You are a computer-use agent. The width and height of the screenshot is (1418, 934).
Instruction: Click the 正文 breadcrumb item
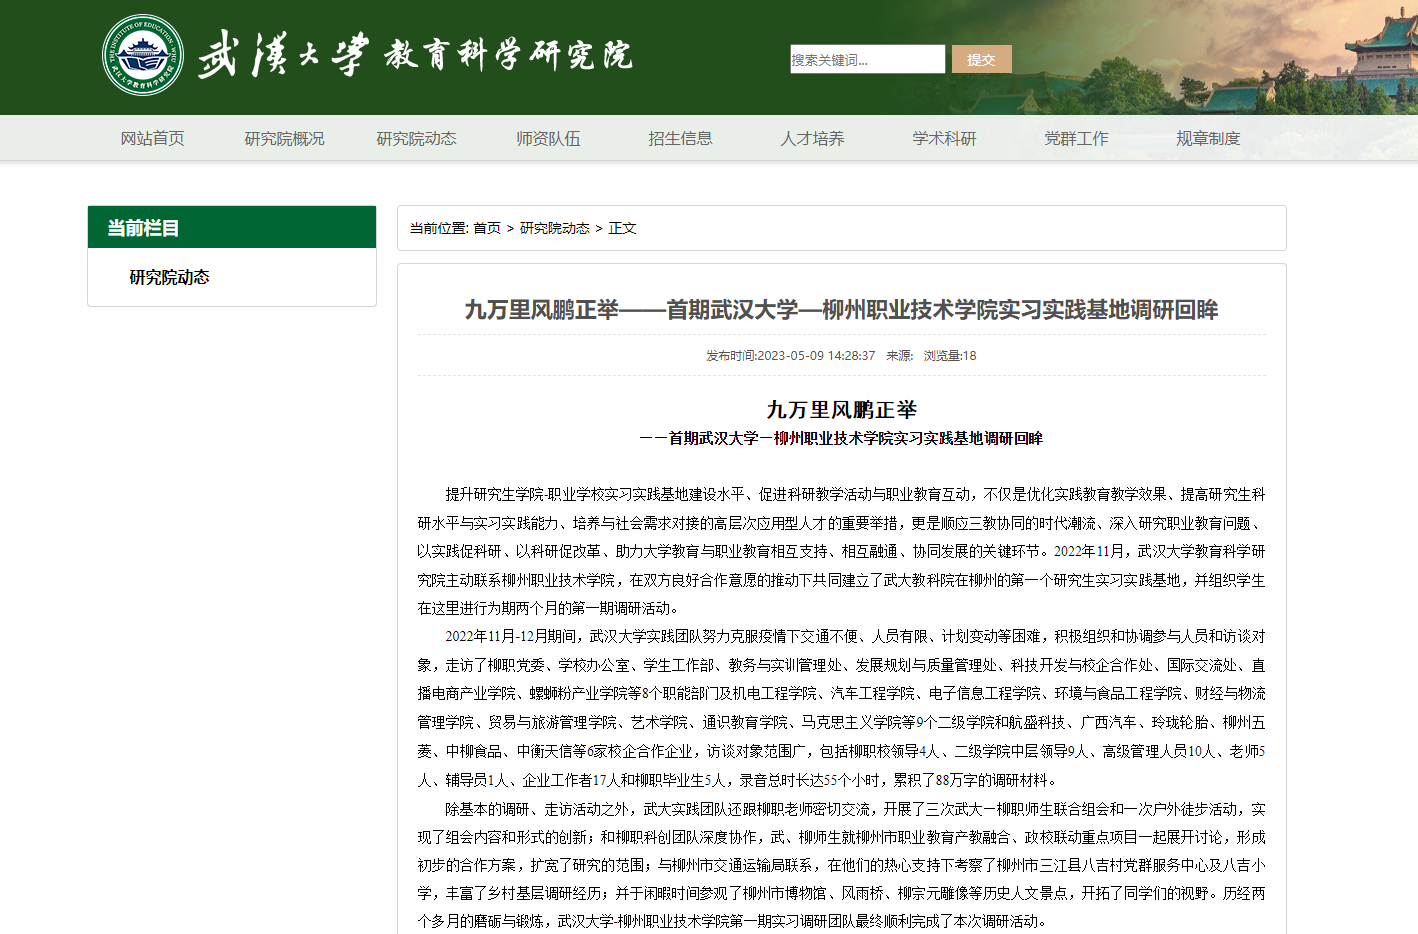pyautogui.click(x=622, y=228)
